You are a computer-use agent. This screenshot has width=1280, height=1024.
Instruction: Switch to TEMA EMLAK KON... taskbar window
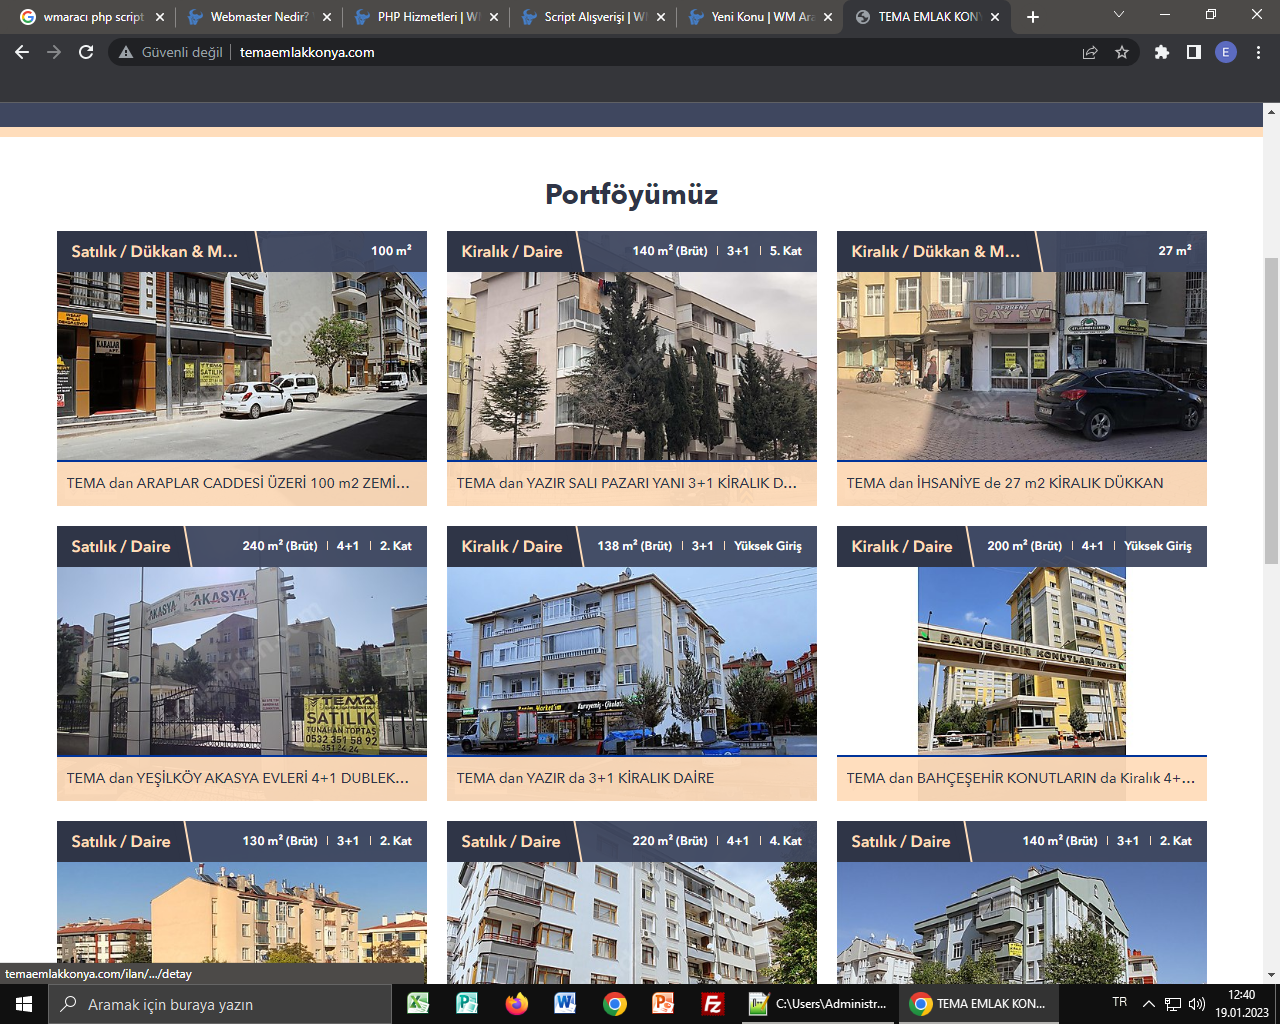[980, 1004]
